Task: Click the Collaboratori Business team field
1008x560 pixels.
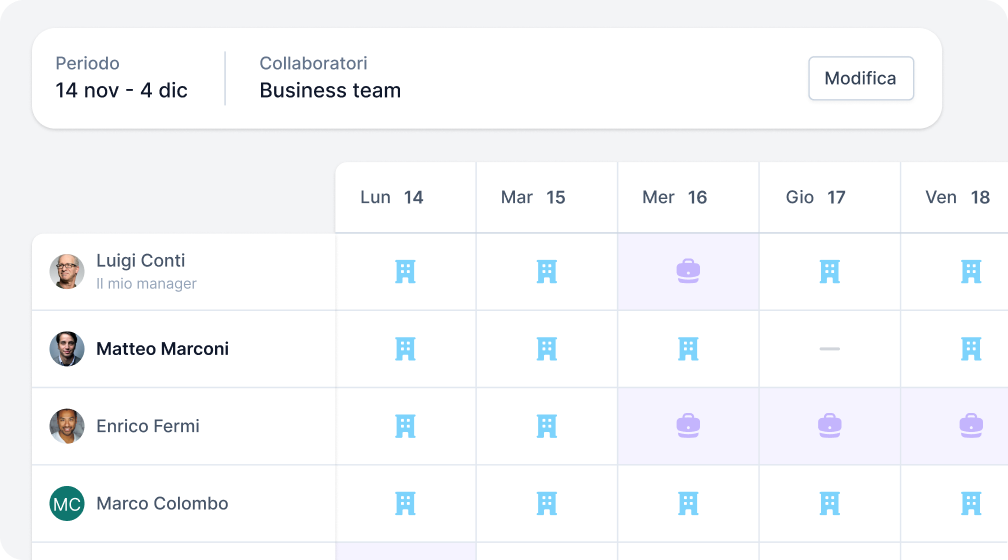Action: point(330,90)
